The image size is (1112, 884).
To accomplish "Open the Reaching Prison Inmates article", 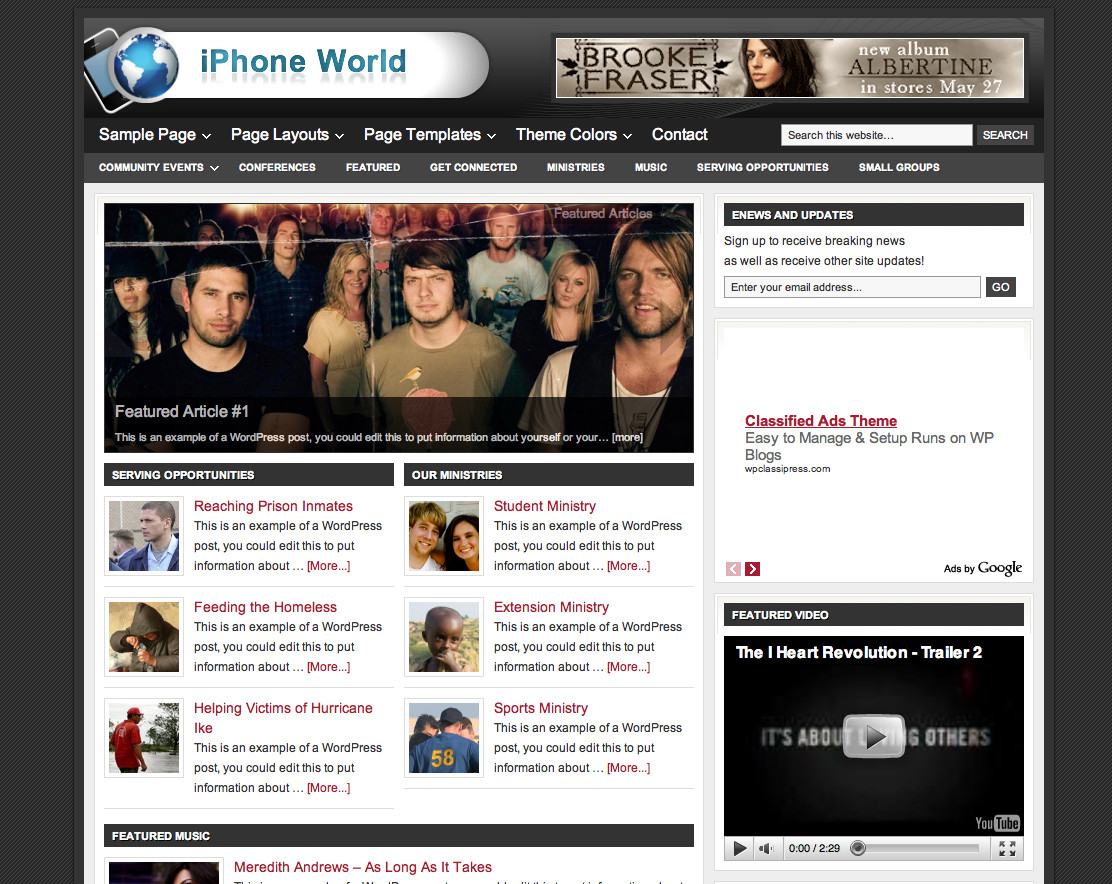I will (x=273, y=506).
